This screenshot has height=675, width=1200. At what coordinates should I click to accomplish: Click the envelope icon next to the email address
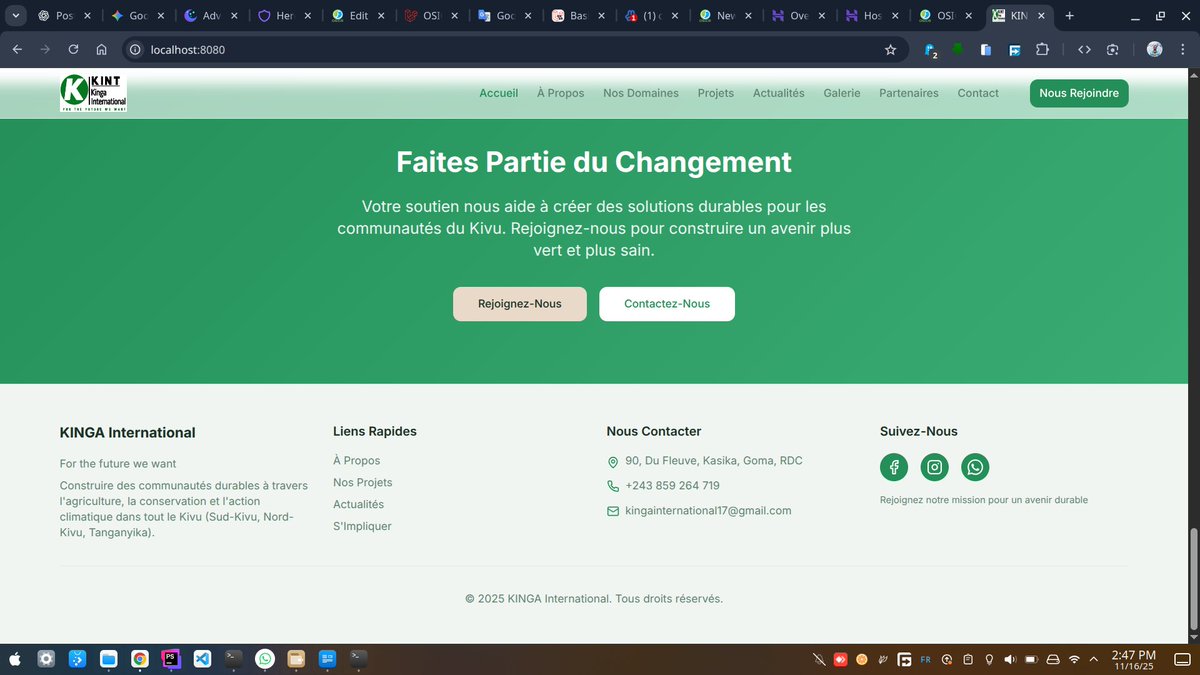click(612, 511)
